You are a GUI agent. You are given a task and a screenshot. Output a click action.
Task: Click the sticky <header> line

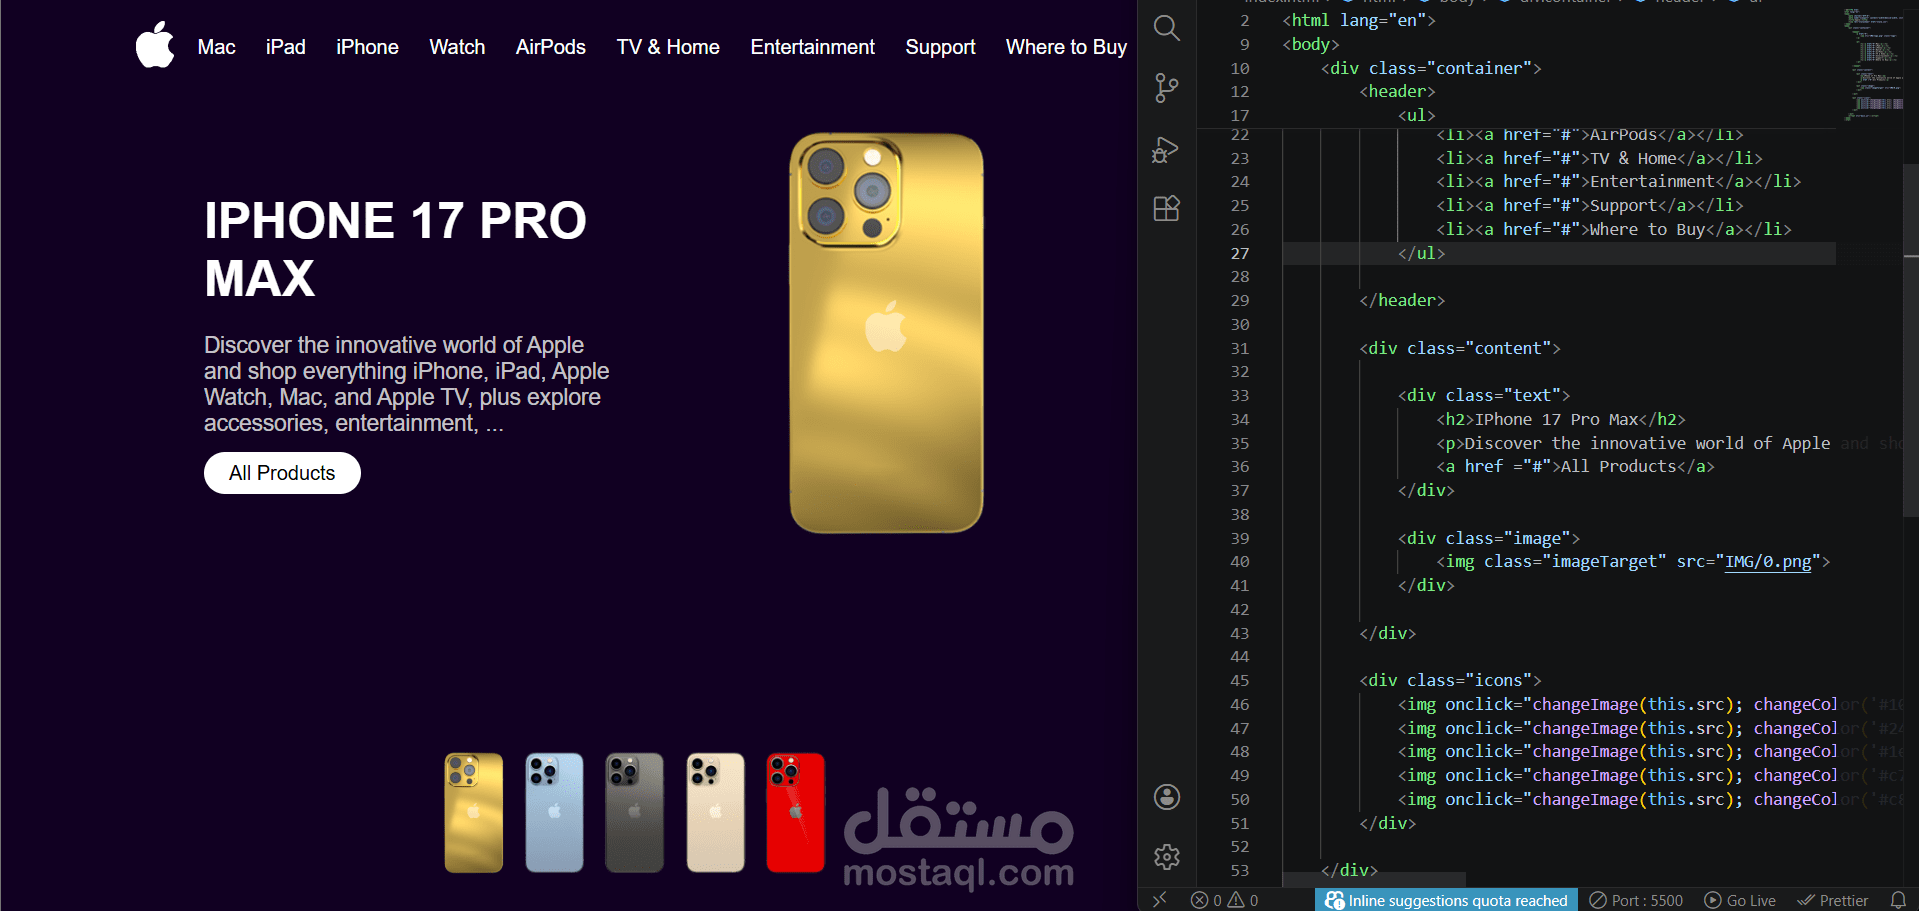point(1397,91)
